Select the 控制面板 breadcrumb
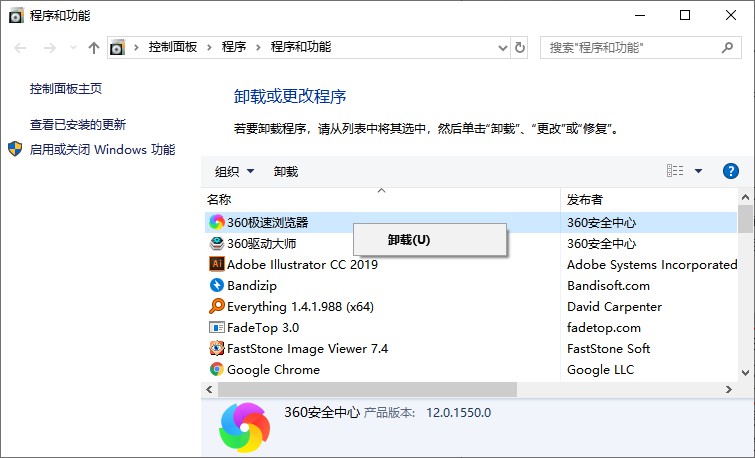This screenshot has height=458, width=755. tap(173, 47)
